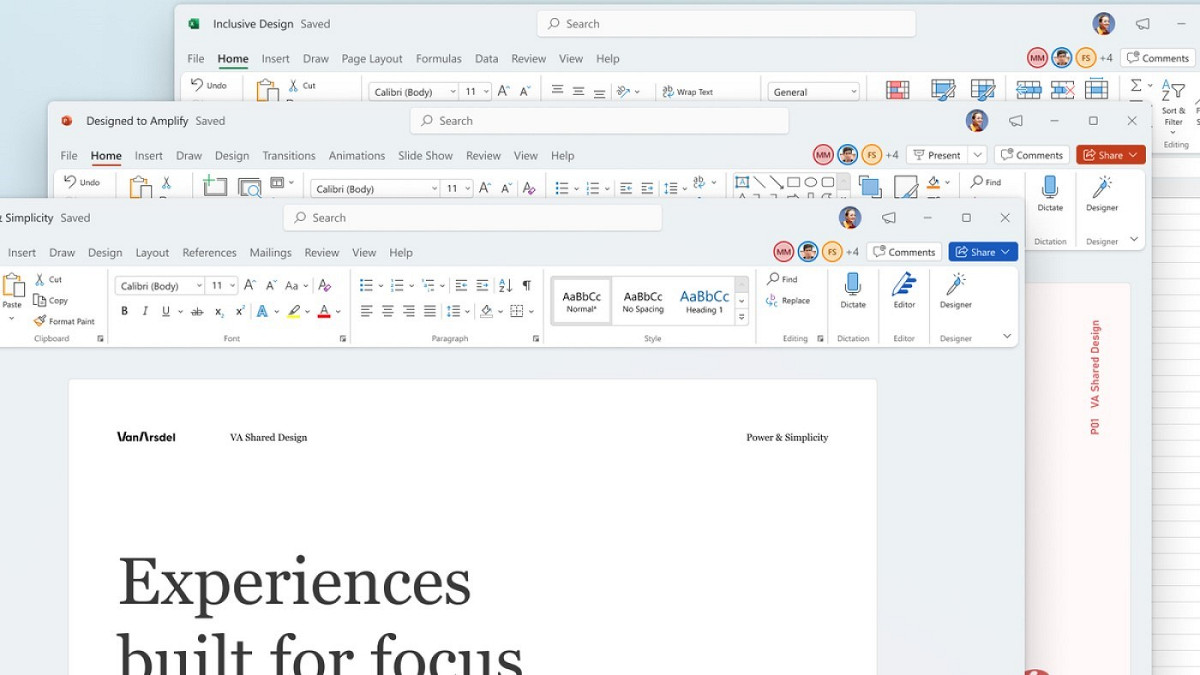Click Present button in PowerPoint
Image resolution: width=1200 pixels, height=675 pixels.
pyautogui.click(x=937, y=155)
